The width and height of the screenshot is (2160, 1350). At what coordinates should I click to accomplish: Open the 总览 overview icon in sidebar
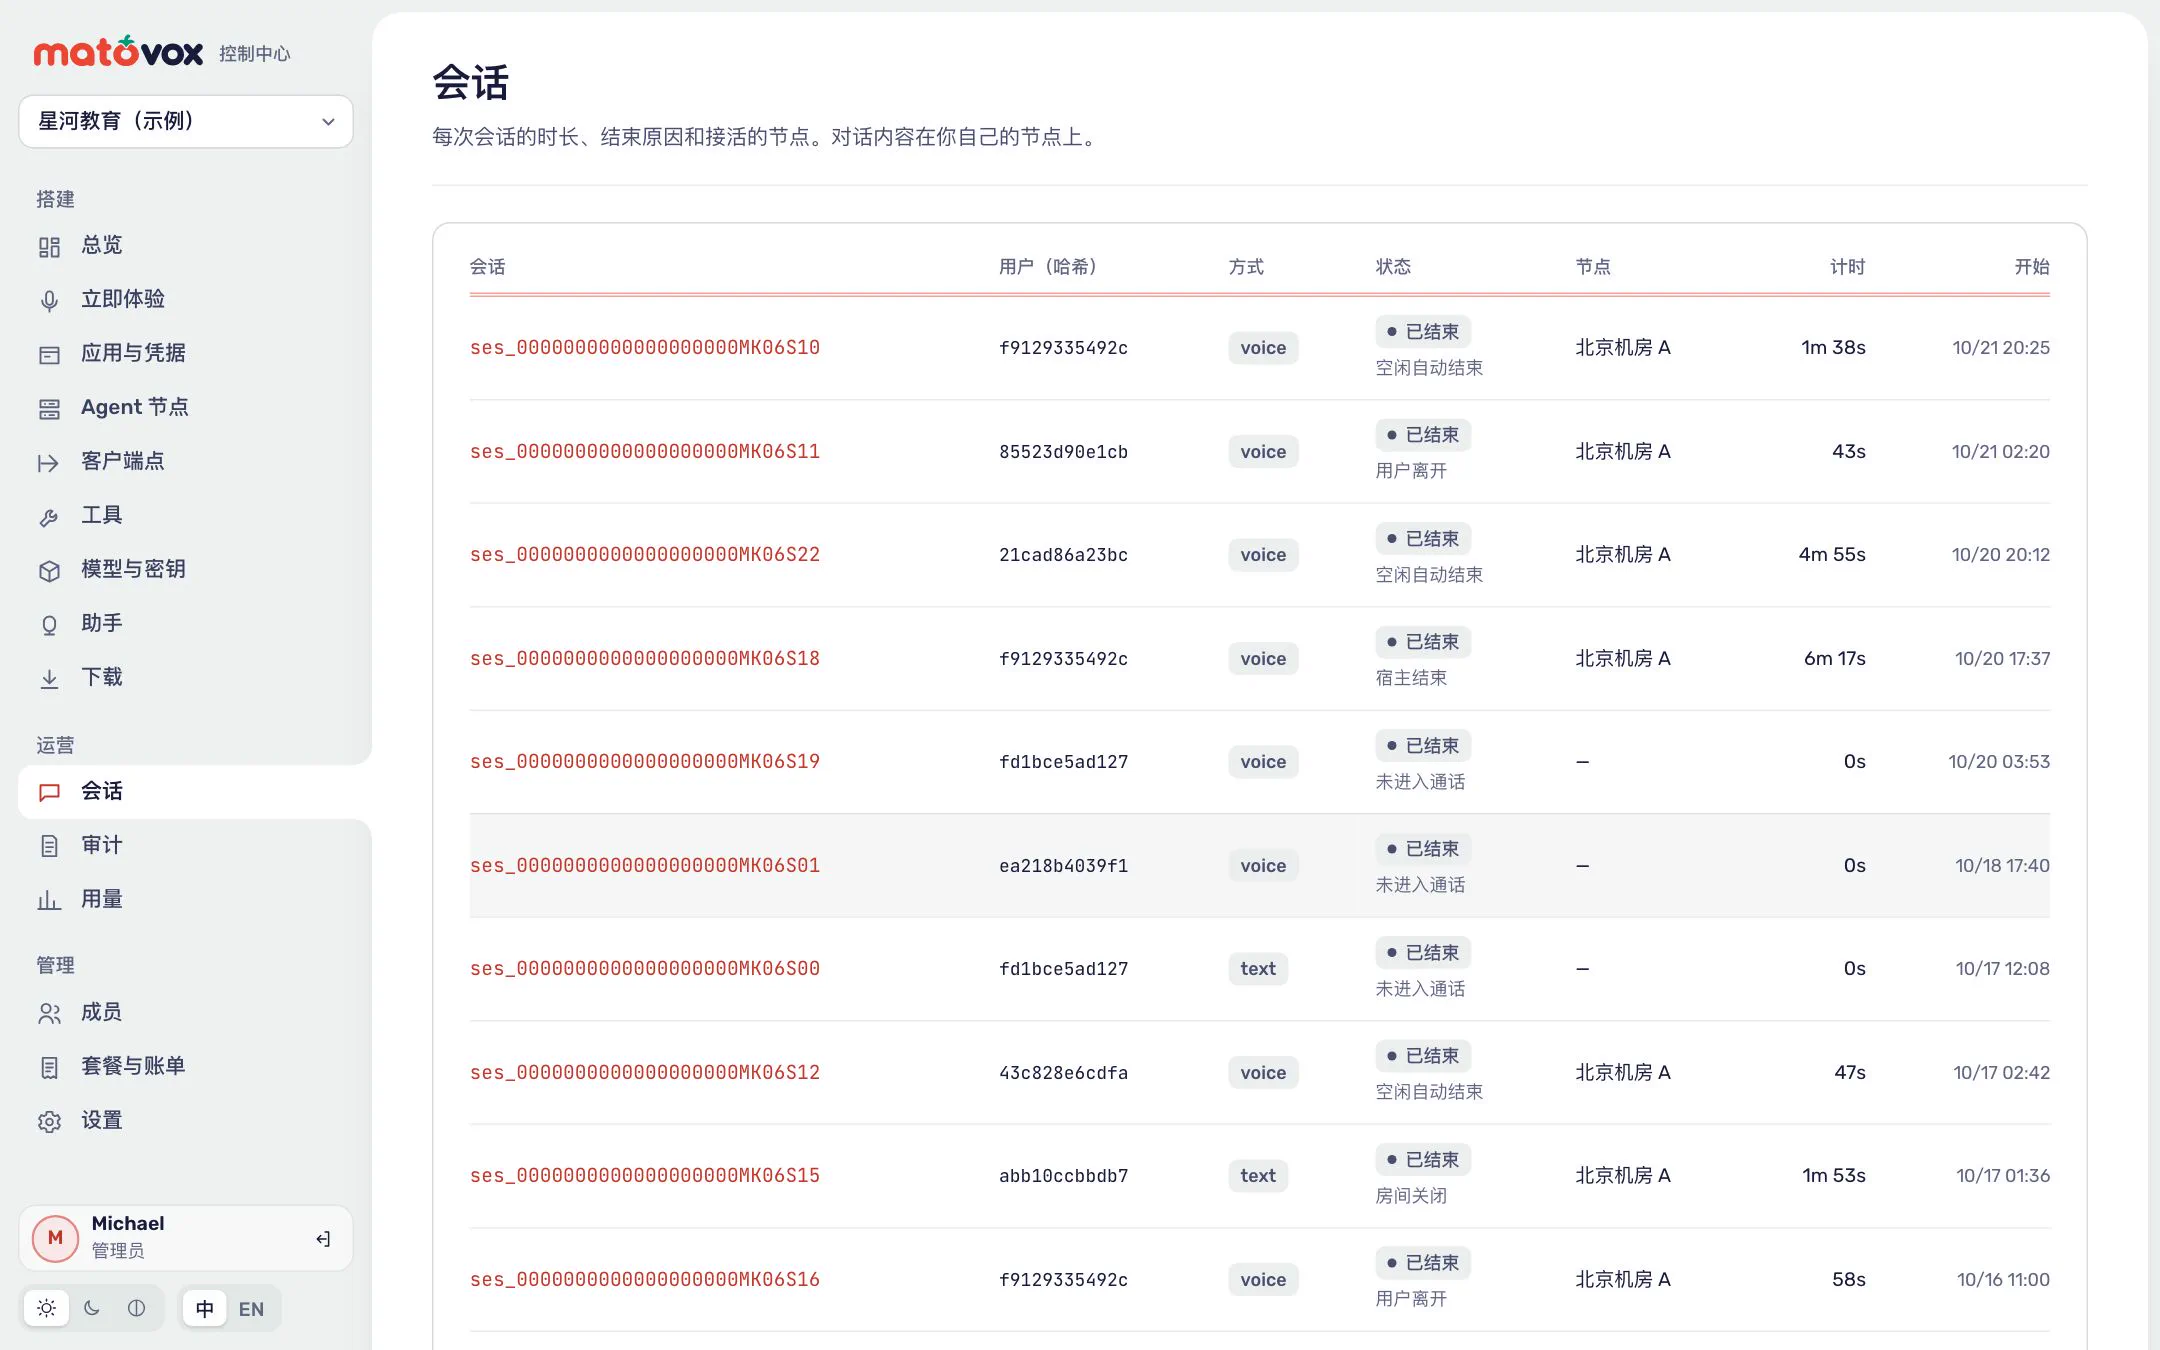coord(49,246)
